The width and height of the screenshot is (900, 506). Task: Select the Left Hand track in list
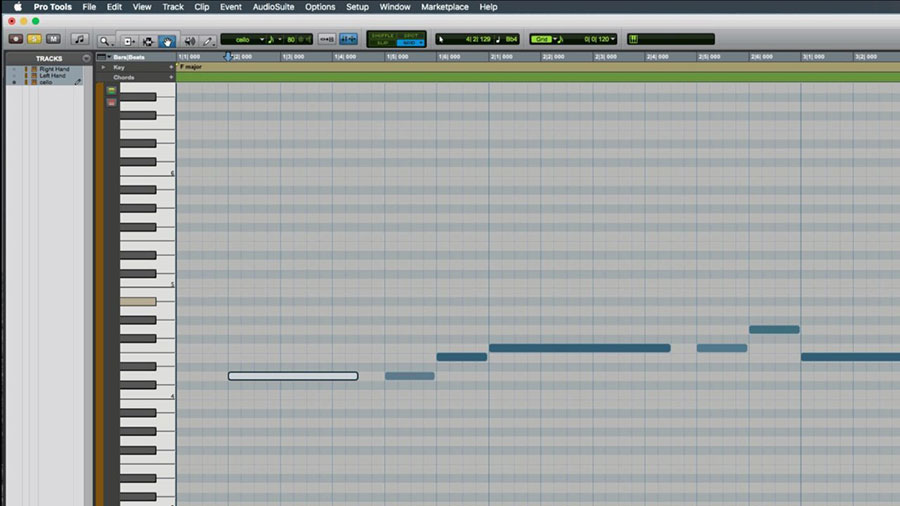coord(52,76)
